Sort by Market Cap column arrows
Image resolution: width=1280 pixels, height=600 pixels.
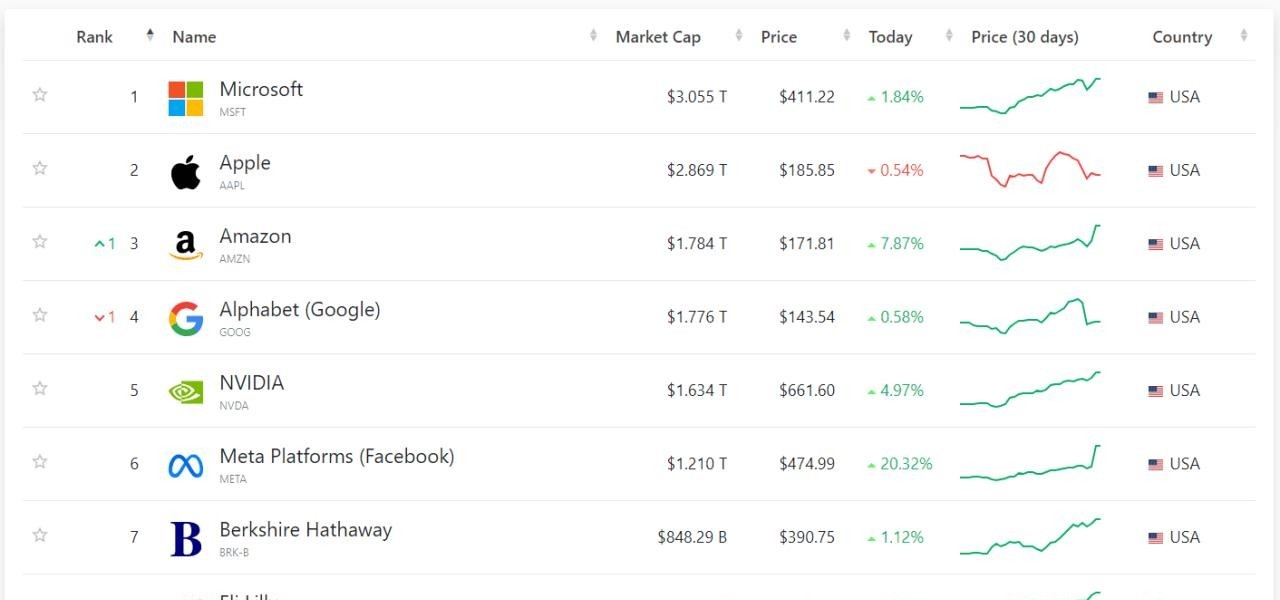pos(739,36)
